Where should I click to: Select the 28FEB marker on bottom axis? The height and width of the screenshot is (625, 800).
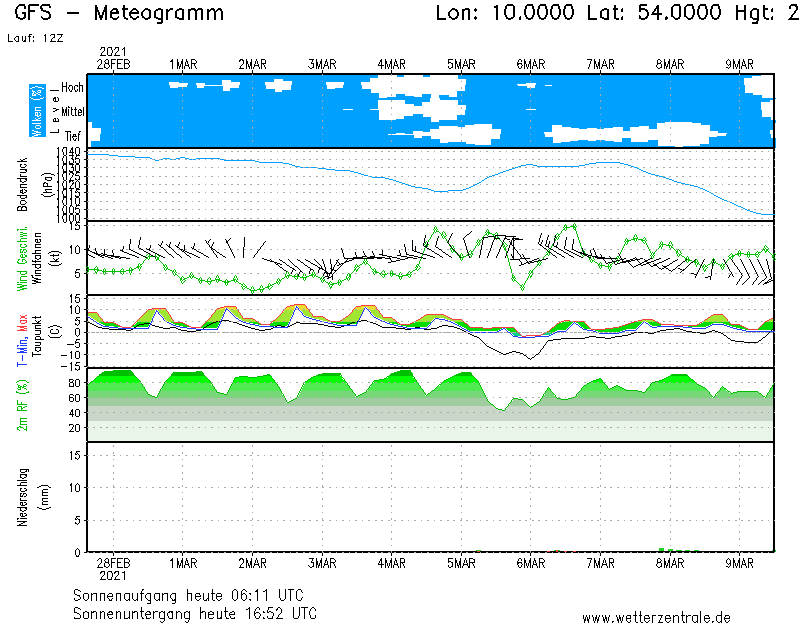pos(113,563)
